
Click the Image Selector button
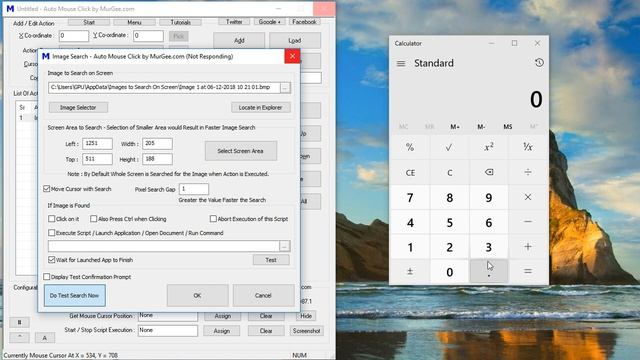[78, 107]
